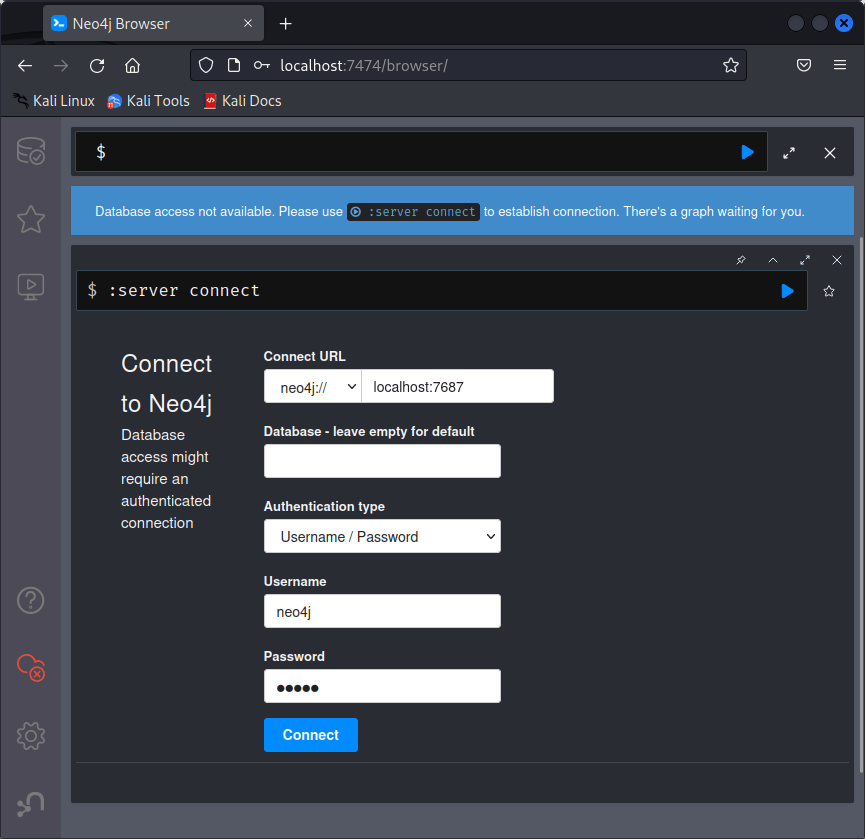Open the Authentication type dropdown
This screenshot has width=865, height=839.
click(x=382, y=537)
